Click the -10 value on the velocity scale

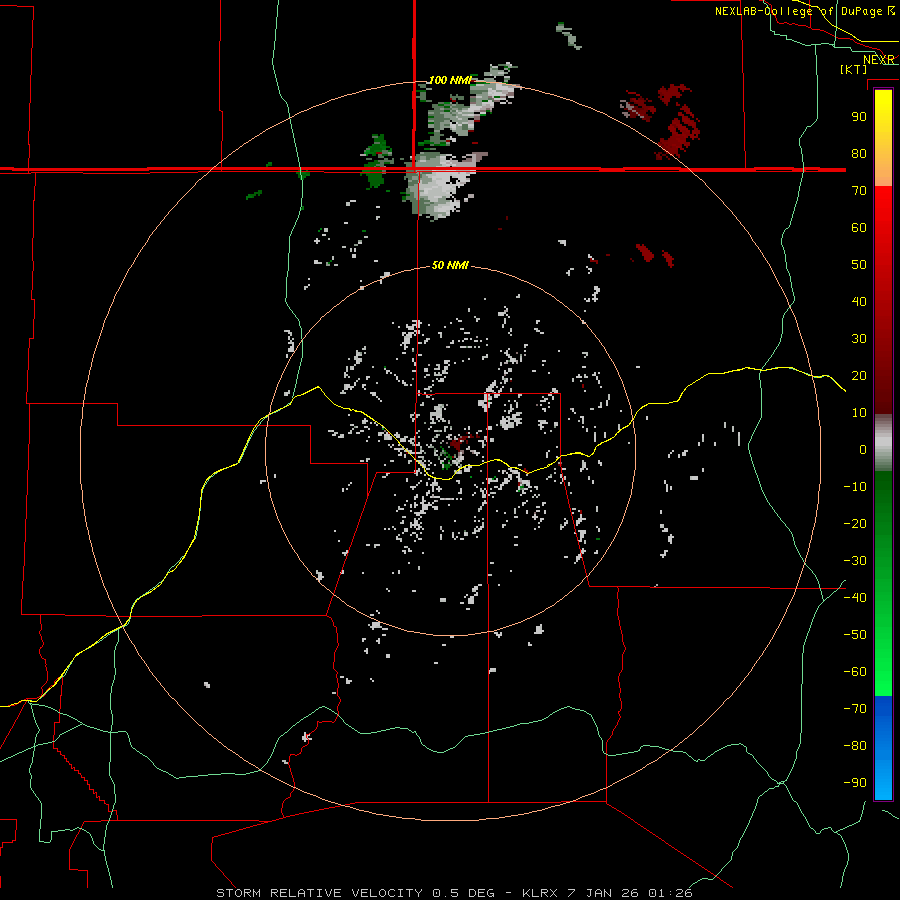pos(855,487)
